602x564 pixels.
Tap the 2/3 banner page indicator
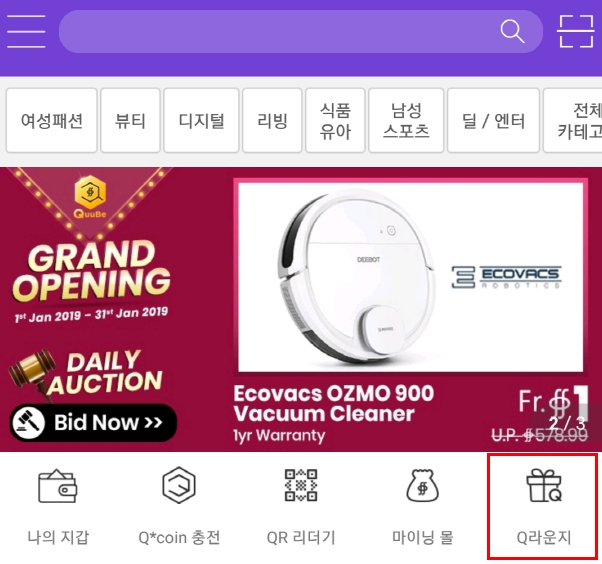(x=567, y=423)
